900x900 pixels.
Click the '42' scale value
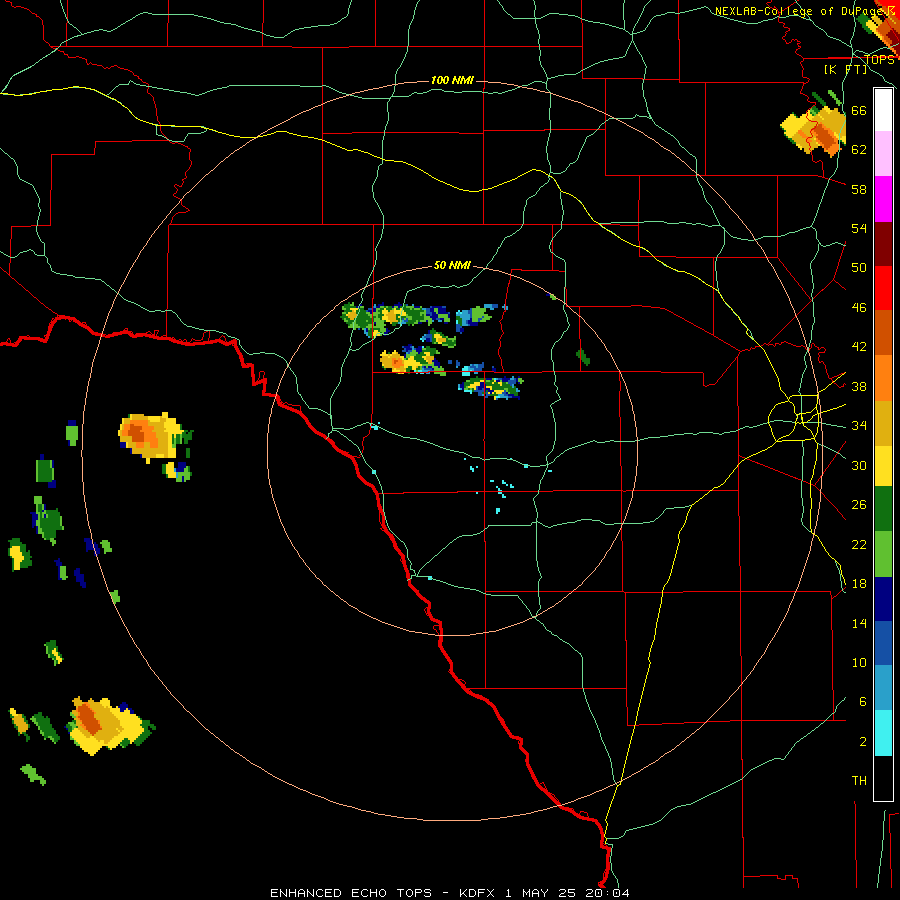tap(859, 347)
